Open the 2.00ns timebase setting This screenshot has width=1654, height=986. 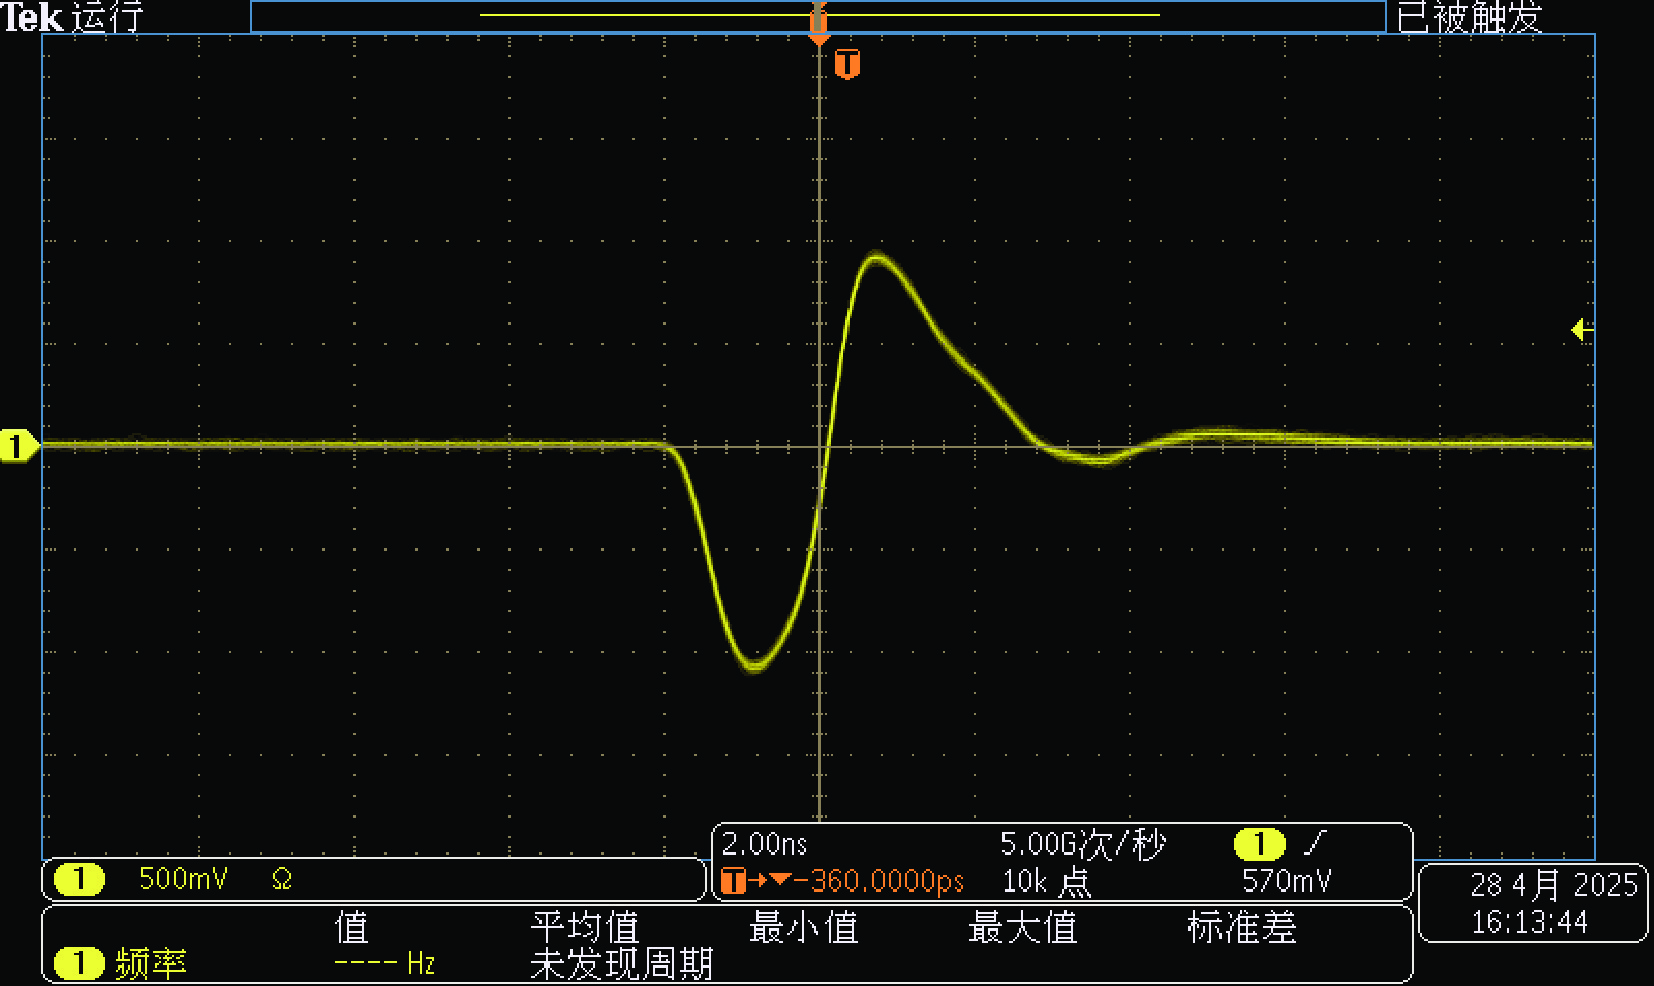coord(764,844)
